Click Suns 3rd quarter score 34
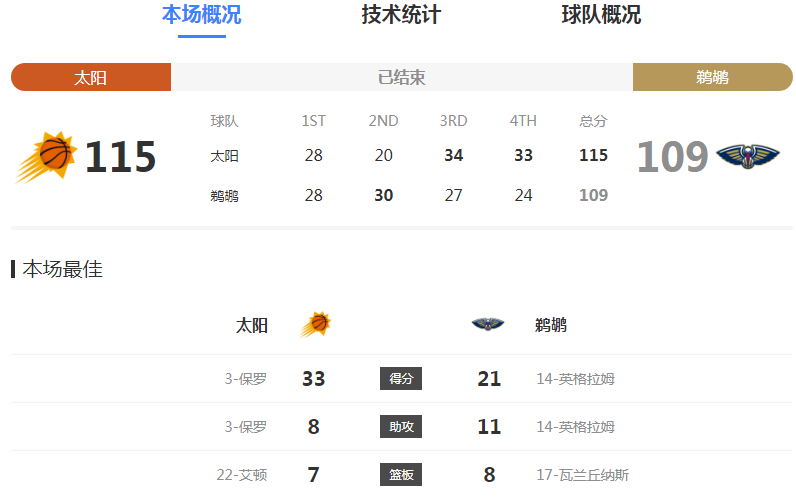The width and height of the screenshot is (796, 502). [x=454, y=155]
